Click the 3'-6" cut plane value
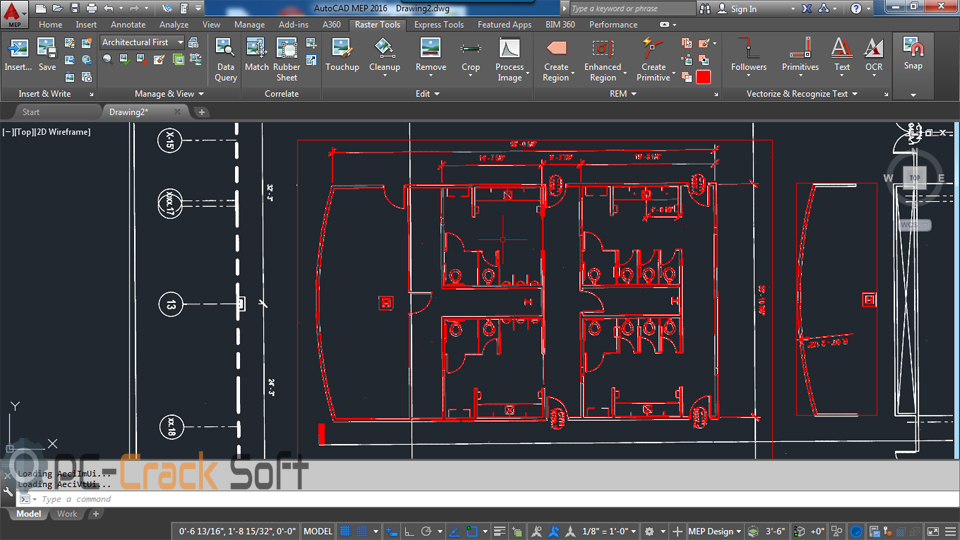The image size is (960, 540). (774, 531)
